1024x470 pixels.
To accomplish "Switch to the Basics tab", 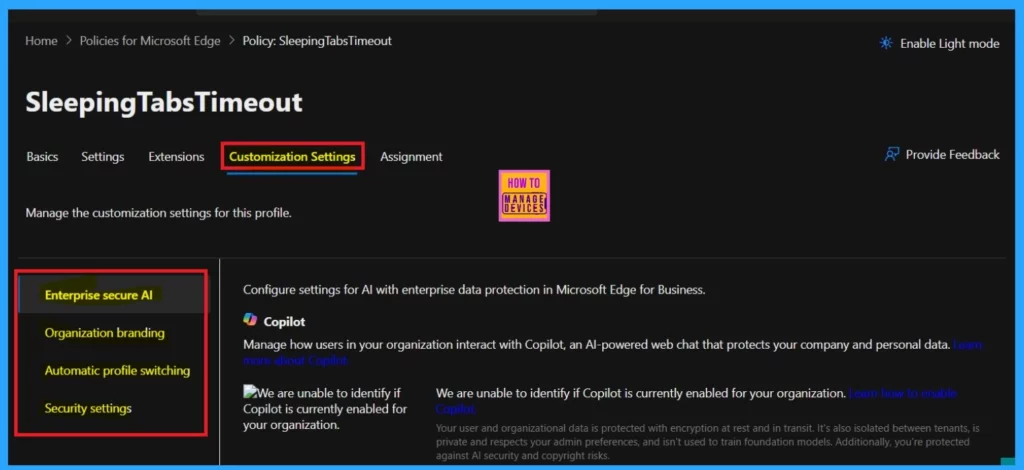I will click(42, 157).
